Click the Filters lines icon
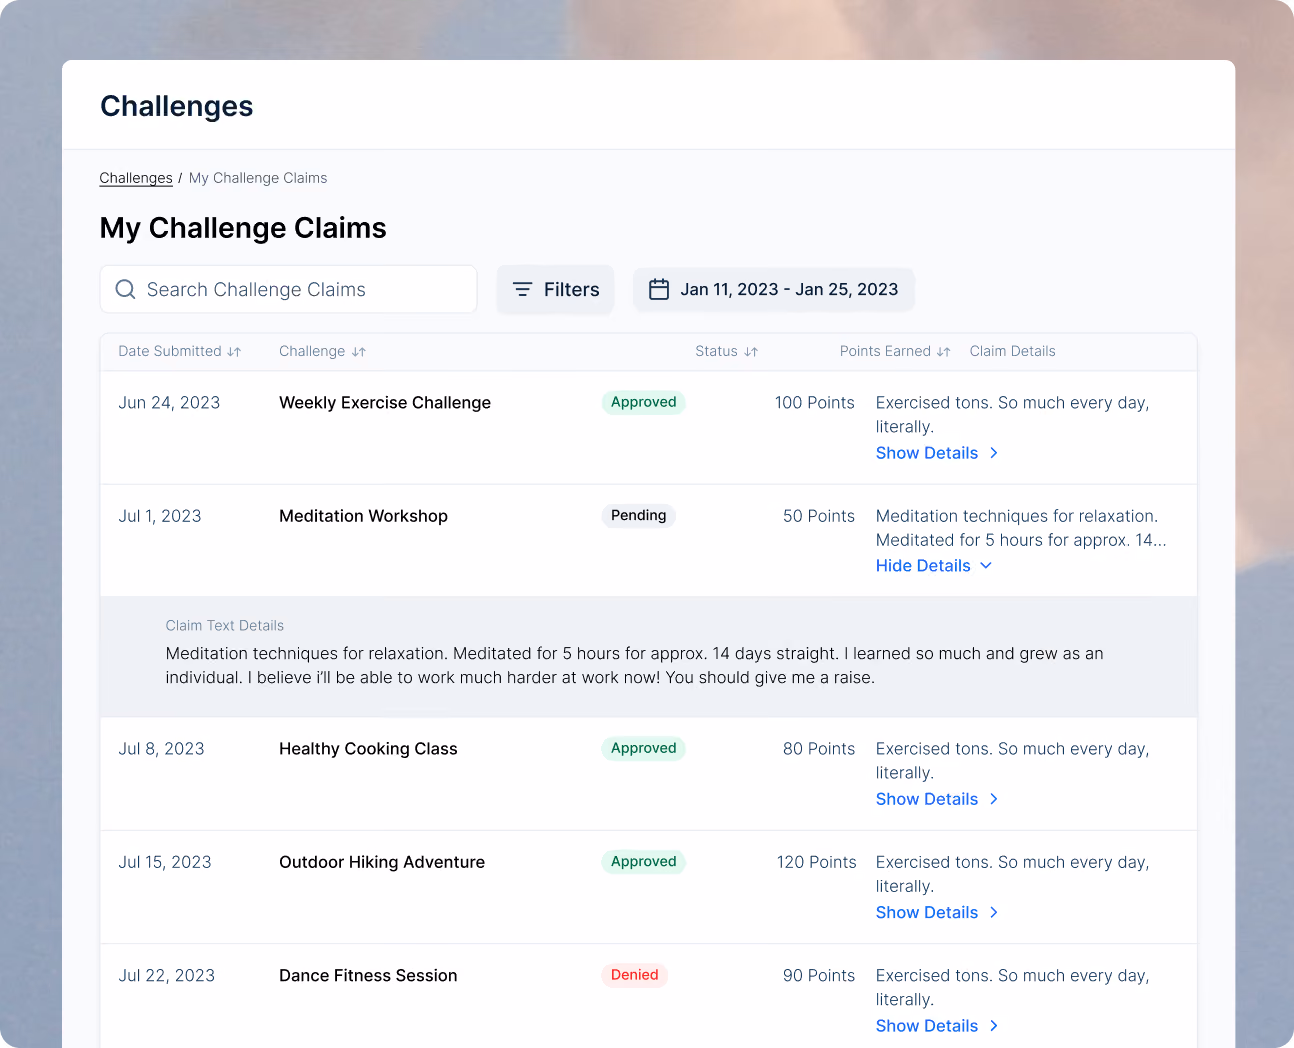The height and width of the screenshot is (1048, 1294). 522,289
